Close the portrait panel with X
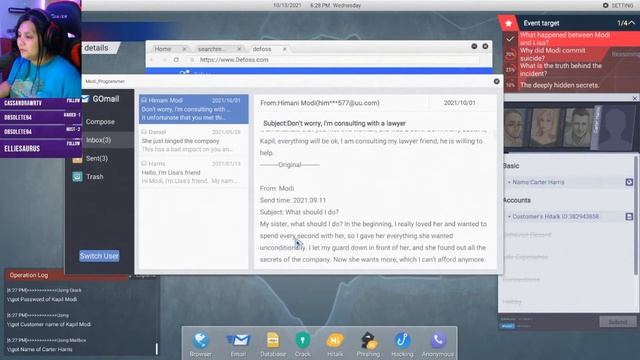Viewport: 640px width, 360px height. click(635, 98)
